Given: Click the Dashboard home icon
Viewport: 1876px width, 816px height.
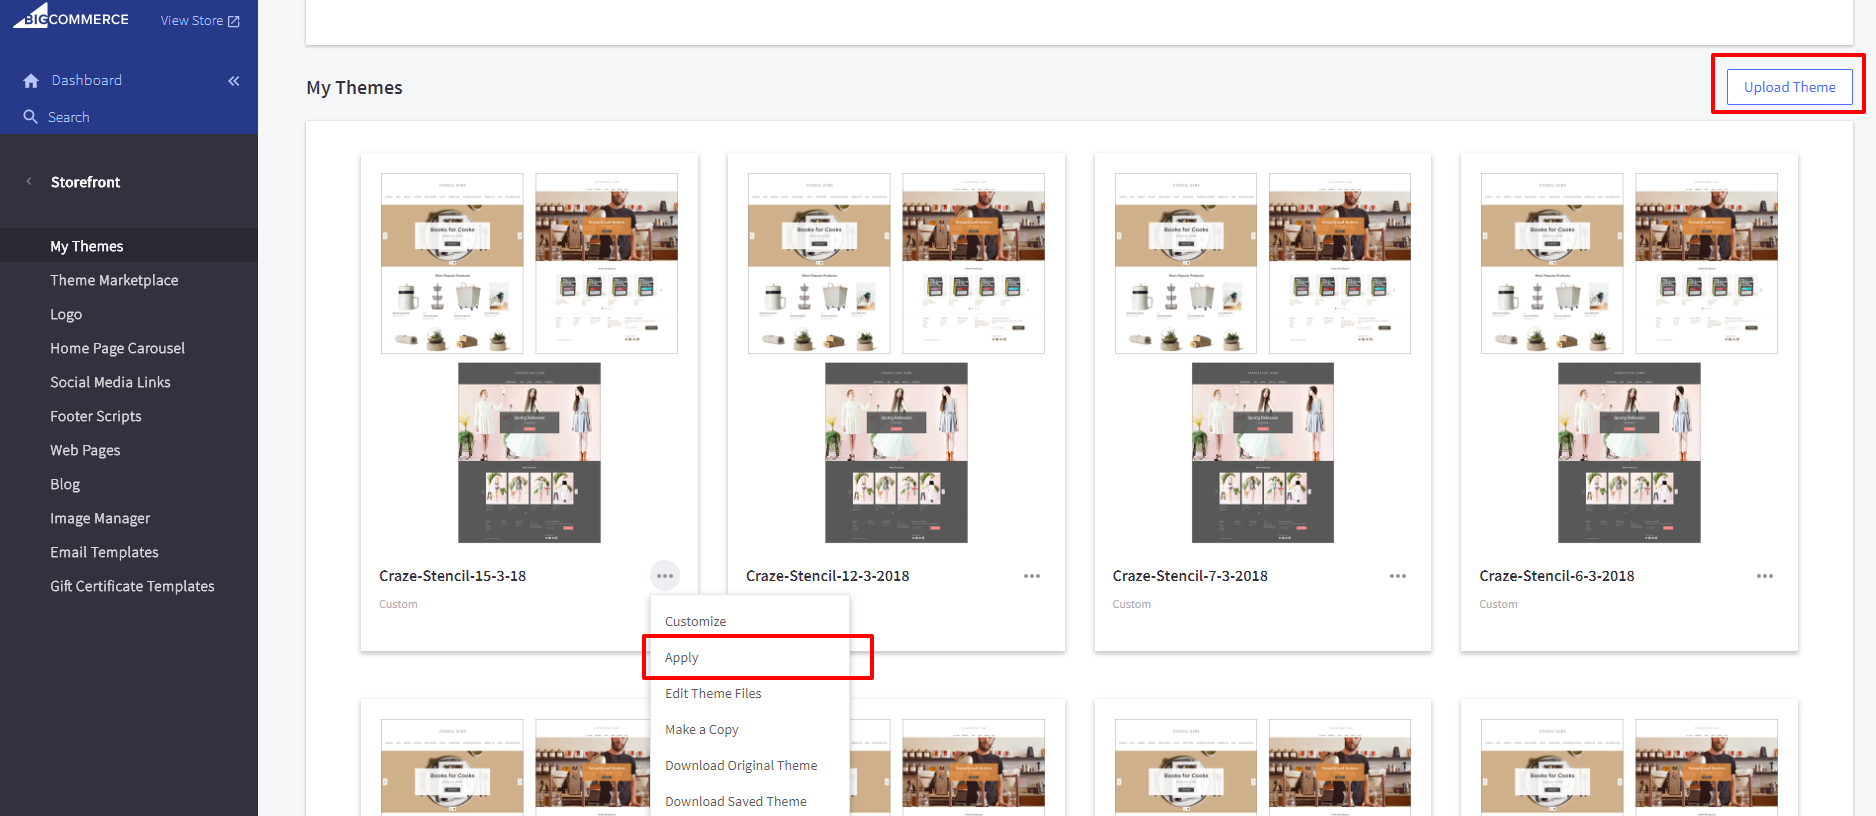Looking at the screenshot, I should pyautogui.click(x=31, y=80).
